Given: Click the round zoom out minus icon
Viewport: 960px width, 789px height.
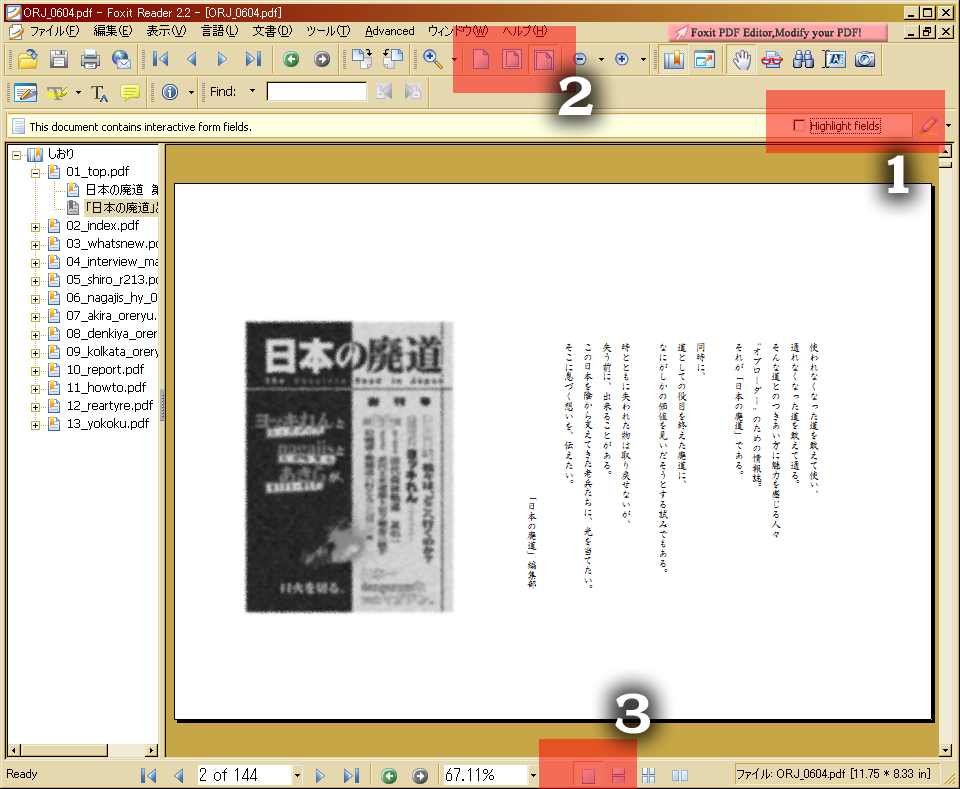Looking at the screenshot, I should 580,59.
